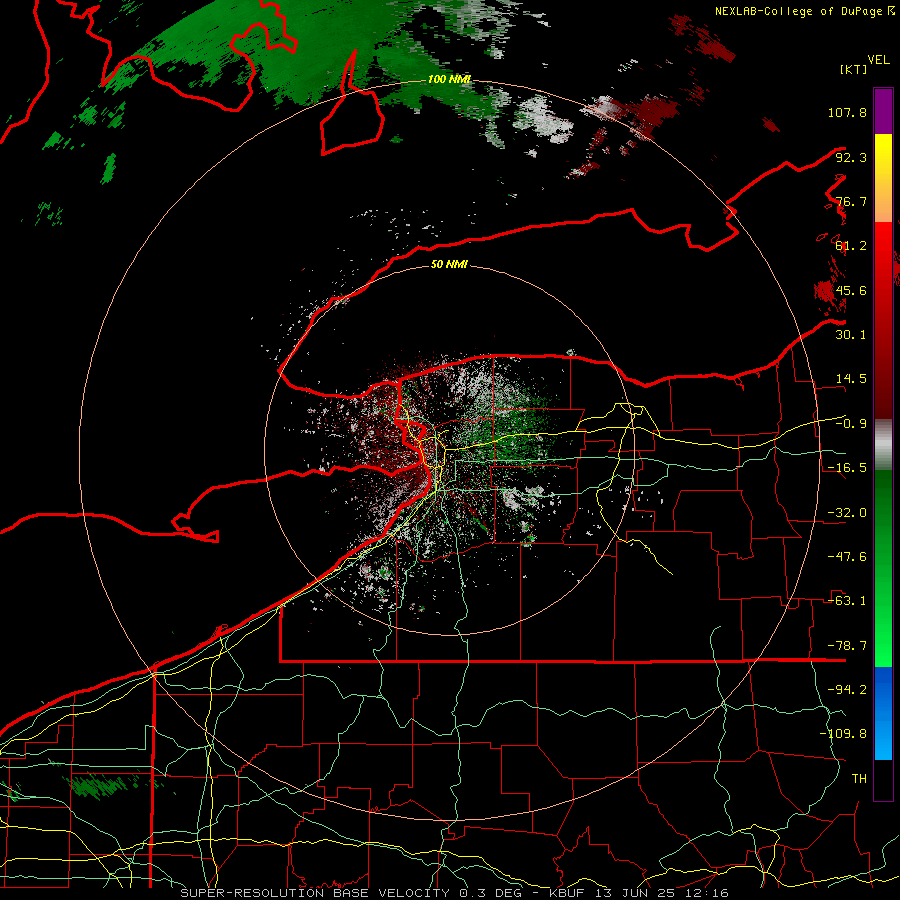
Task: Click the green segment of velocity color bar
Action: [x=883, y=568]
